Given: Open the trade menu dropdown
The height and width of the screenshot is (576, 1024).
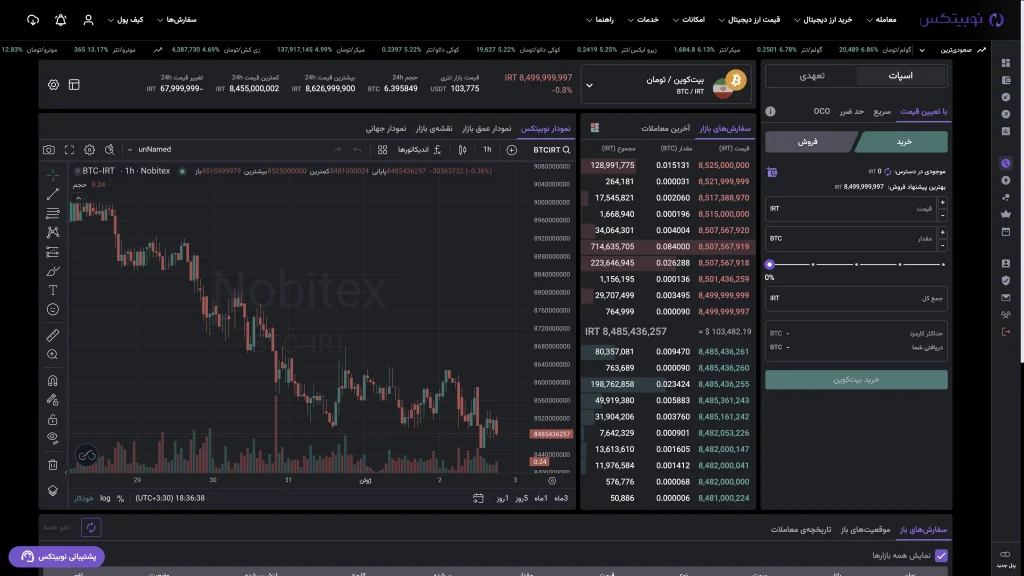Looking at the screenshot, I should pos(882,20).
